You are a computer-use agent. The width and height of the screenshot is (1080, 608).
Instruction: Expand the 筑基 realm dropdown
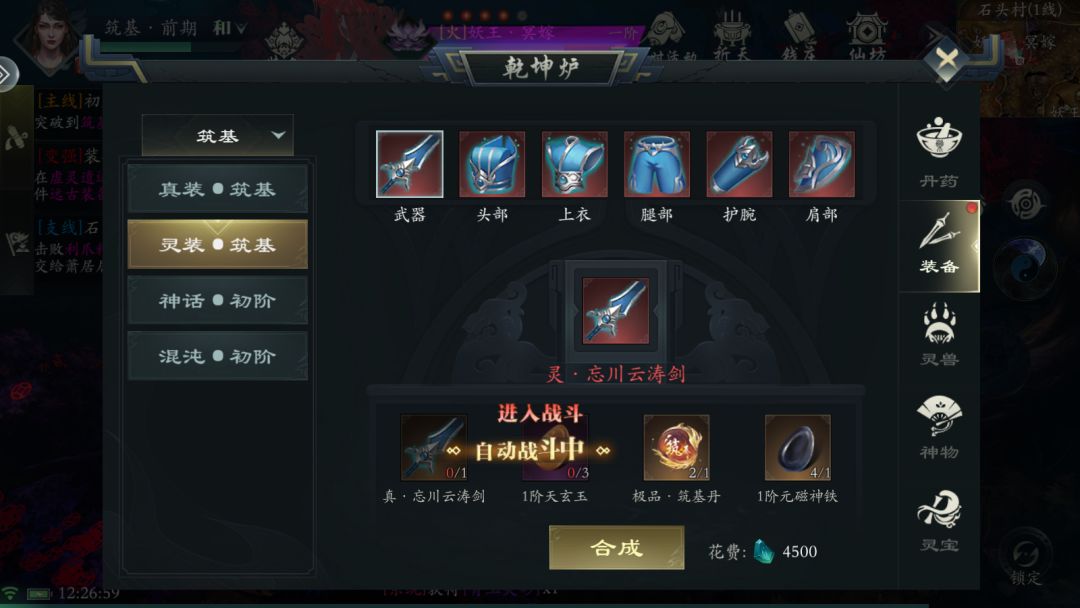pyautogui.click(x=218, y=135)
